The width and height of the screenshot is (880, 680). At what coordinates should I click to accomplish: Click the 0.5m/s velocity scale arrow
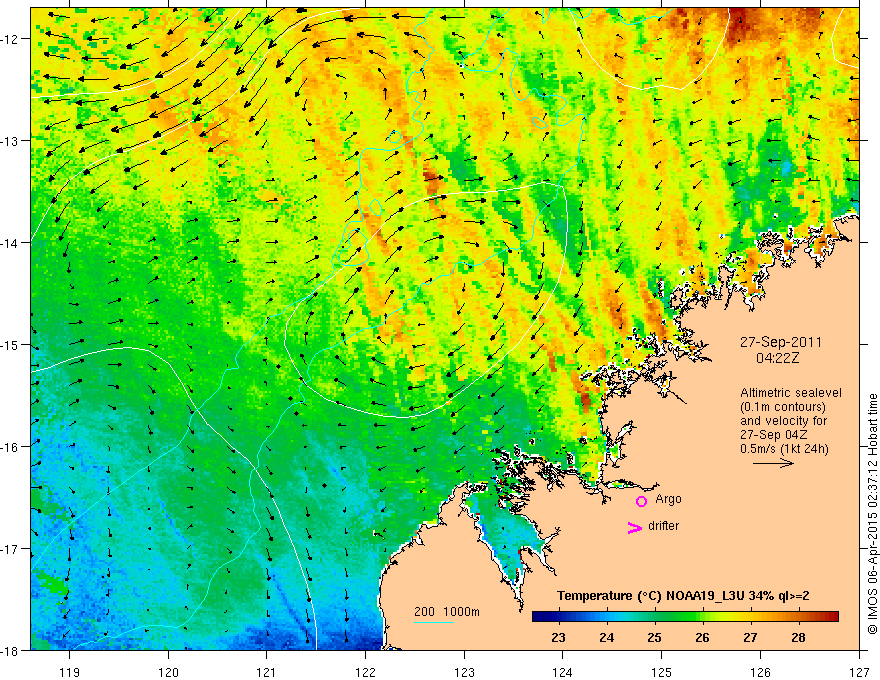773,463
